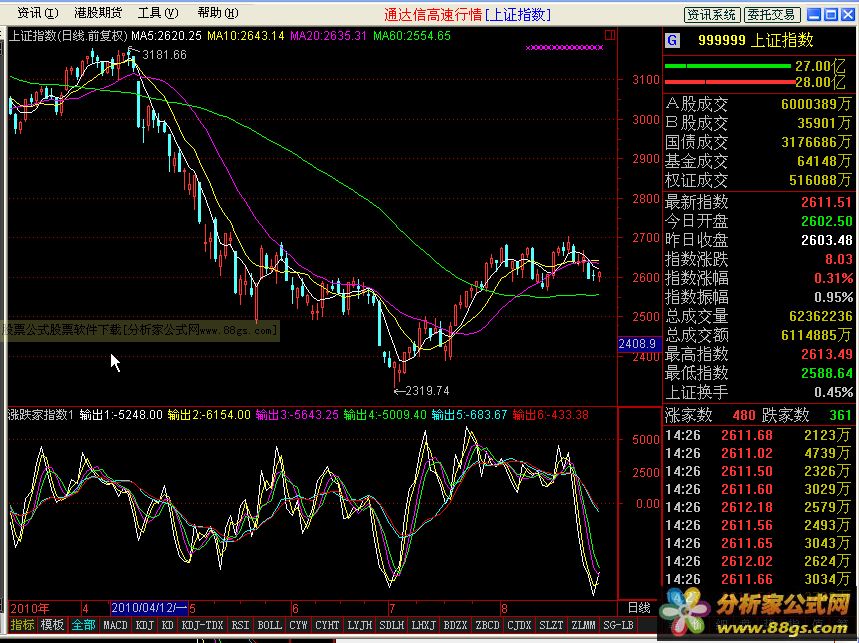Image resolution: width=859 pixels, height=643 pixels.
Task: Switch to SDLH indicator
Action: 391,624
